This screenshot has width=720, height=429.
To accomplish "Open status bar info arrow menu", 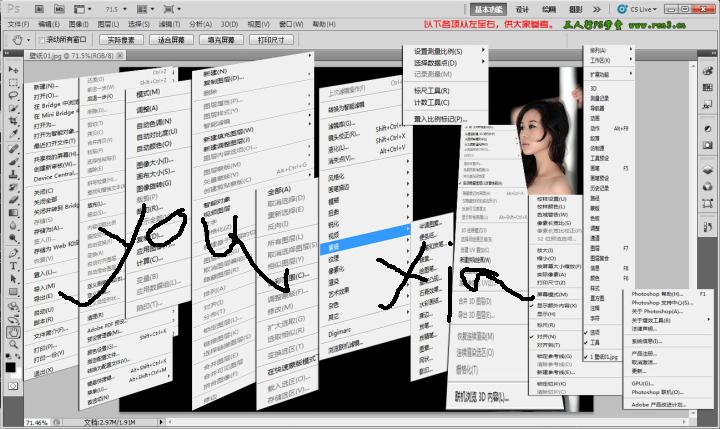I will tap(161, 422).
